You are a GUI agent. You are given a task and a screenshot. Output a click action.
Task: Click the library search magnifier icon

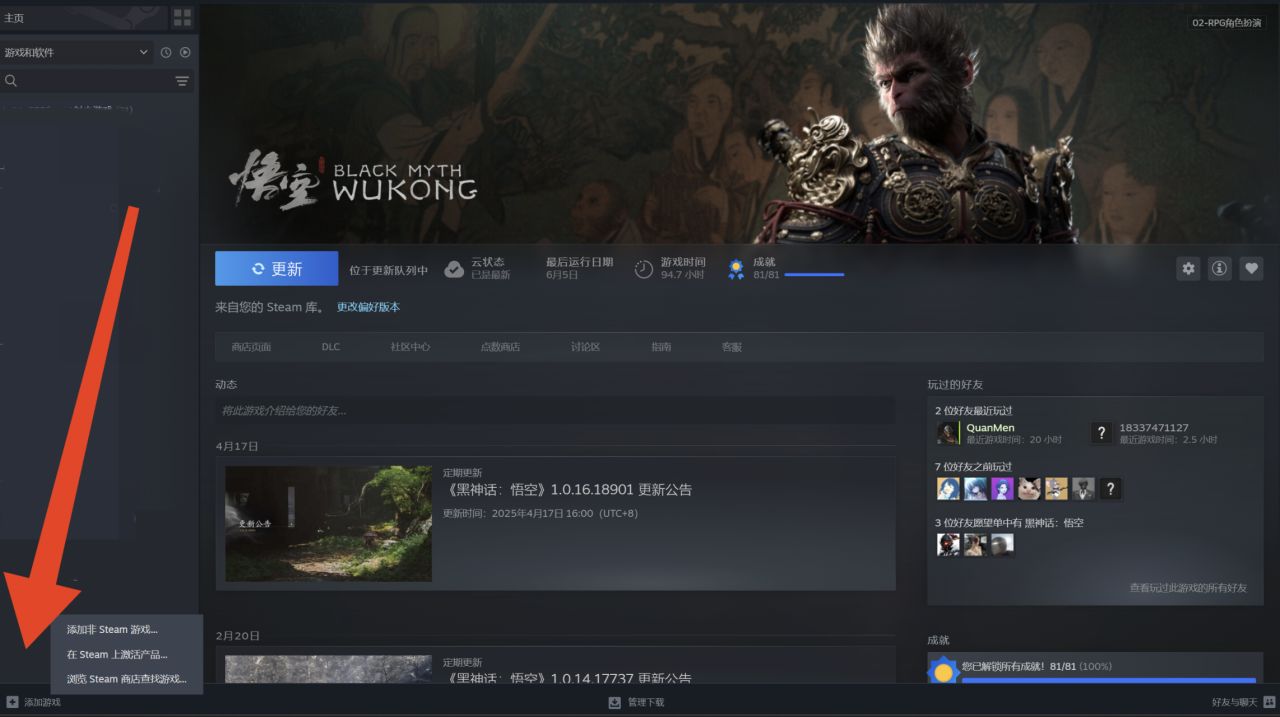[x=11, y=81]
